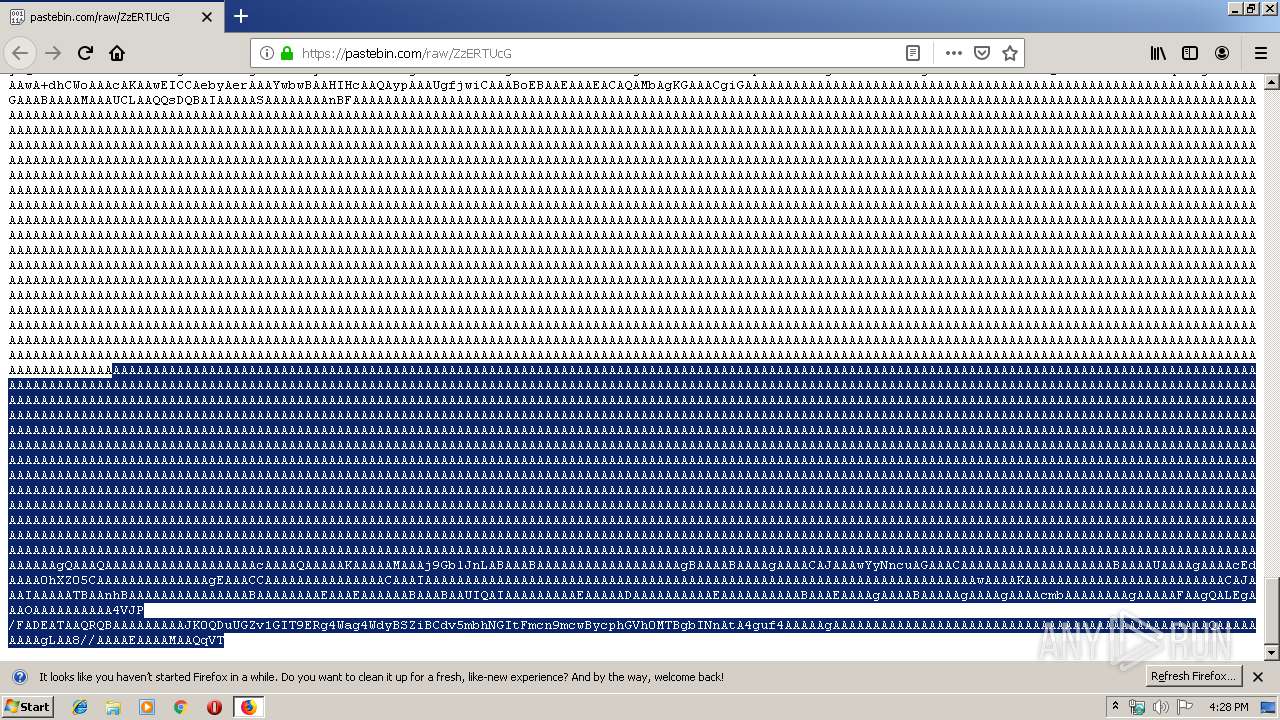This screenshot has height=720, width=1280.
Task: Show site information for pastebin.com
Action: click(x=267, y=53)
